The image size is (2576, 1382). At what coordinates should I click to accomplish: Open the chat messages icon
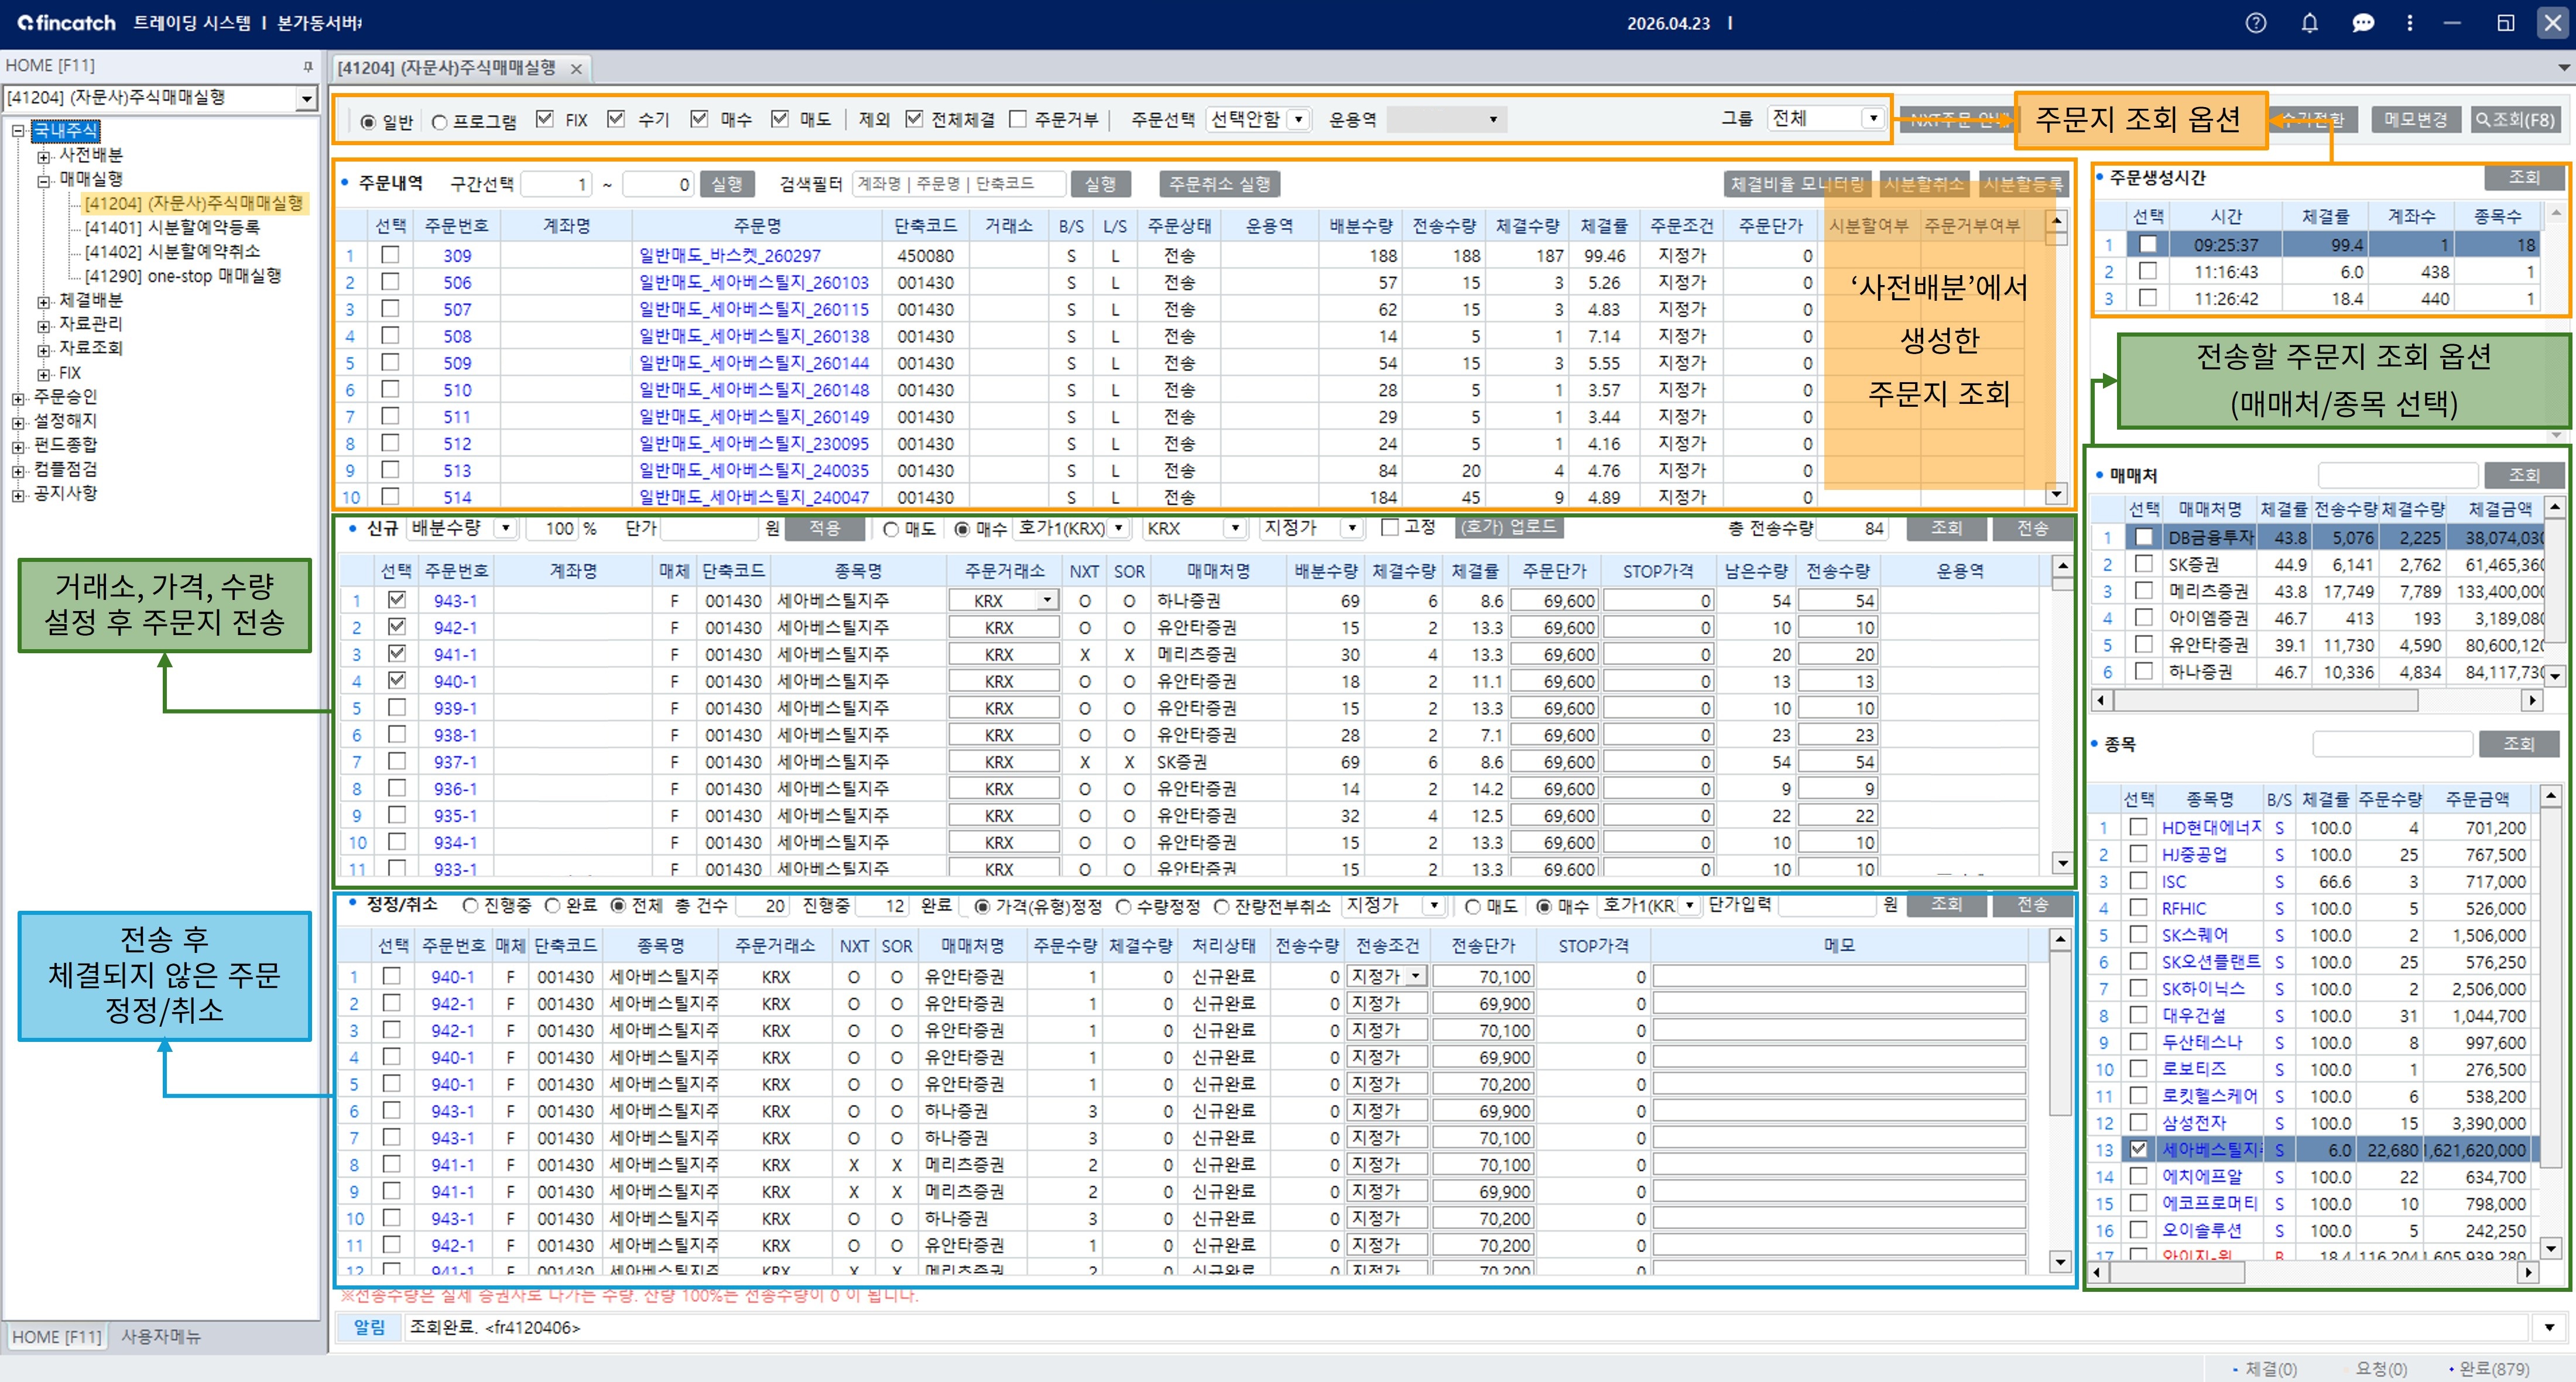(x=2363, y=23)
